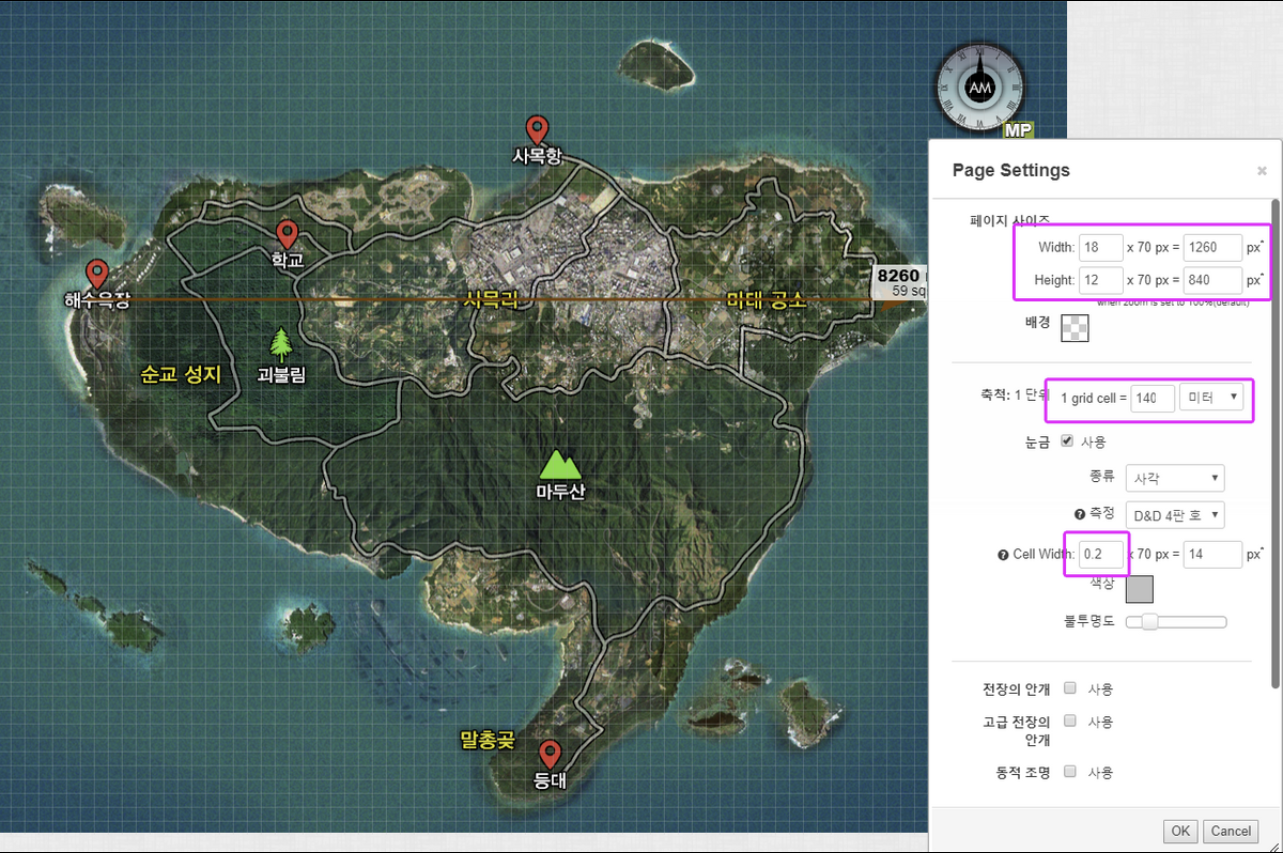This screenshot has width=1283, height=853.
Task: Click the Cell Width field showing 0.2
Action: click(x=1101, y=554)
